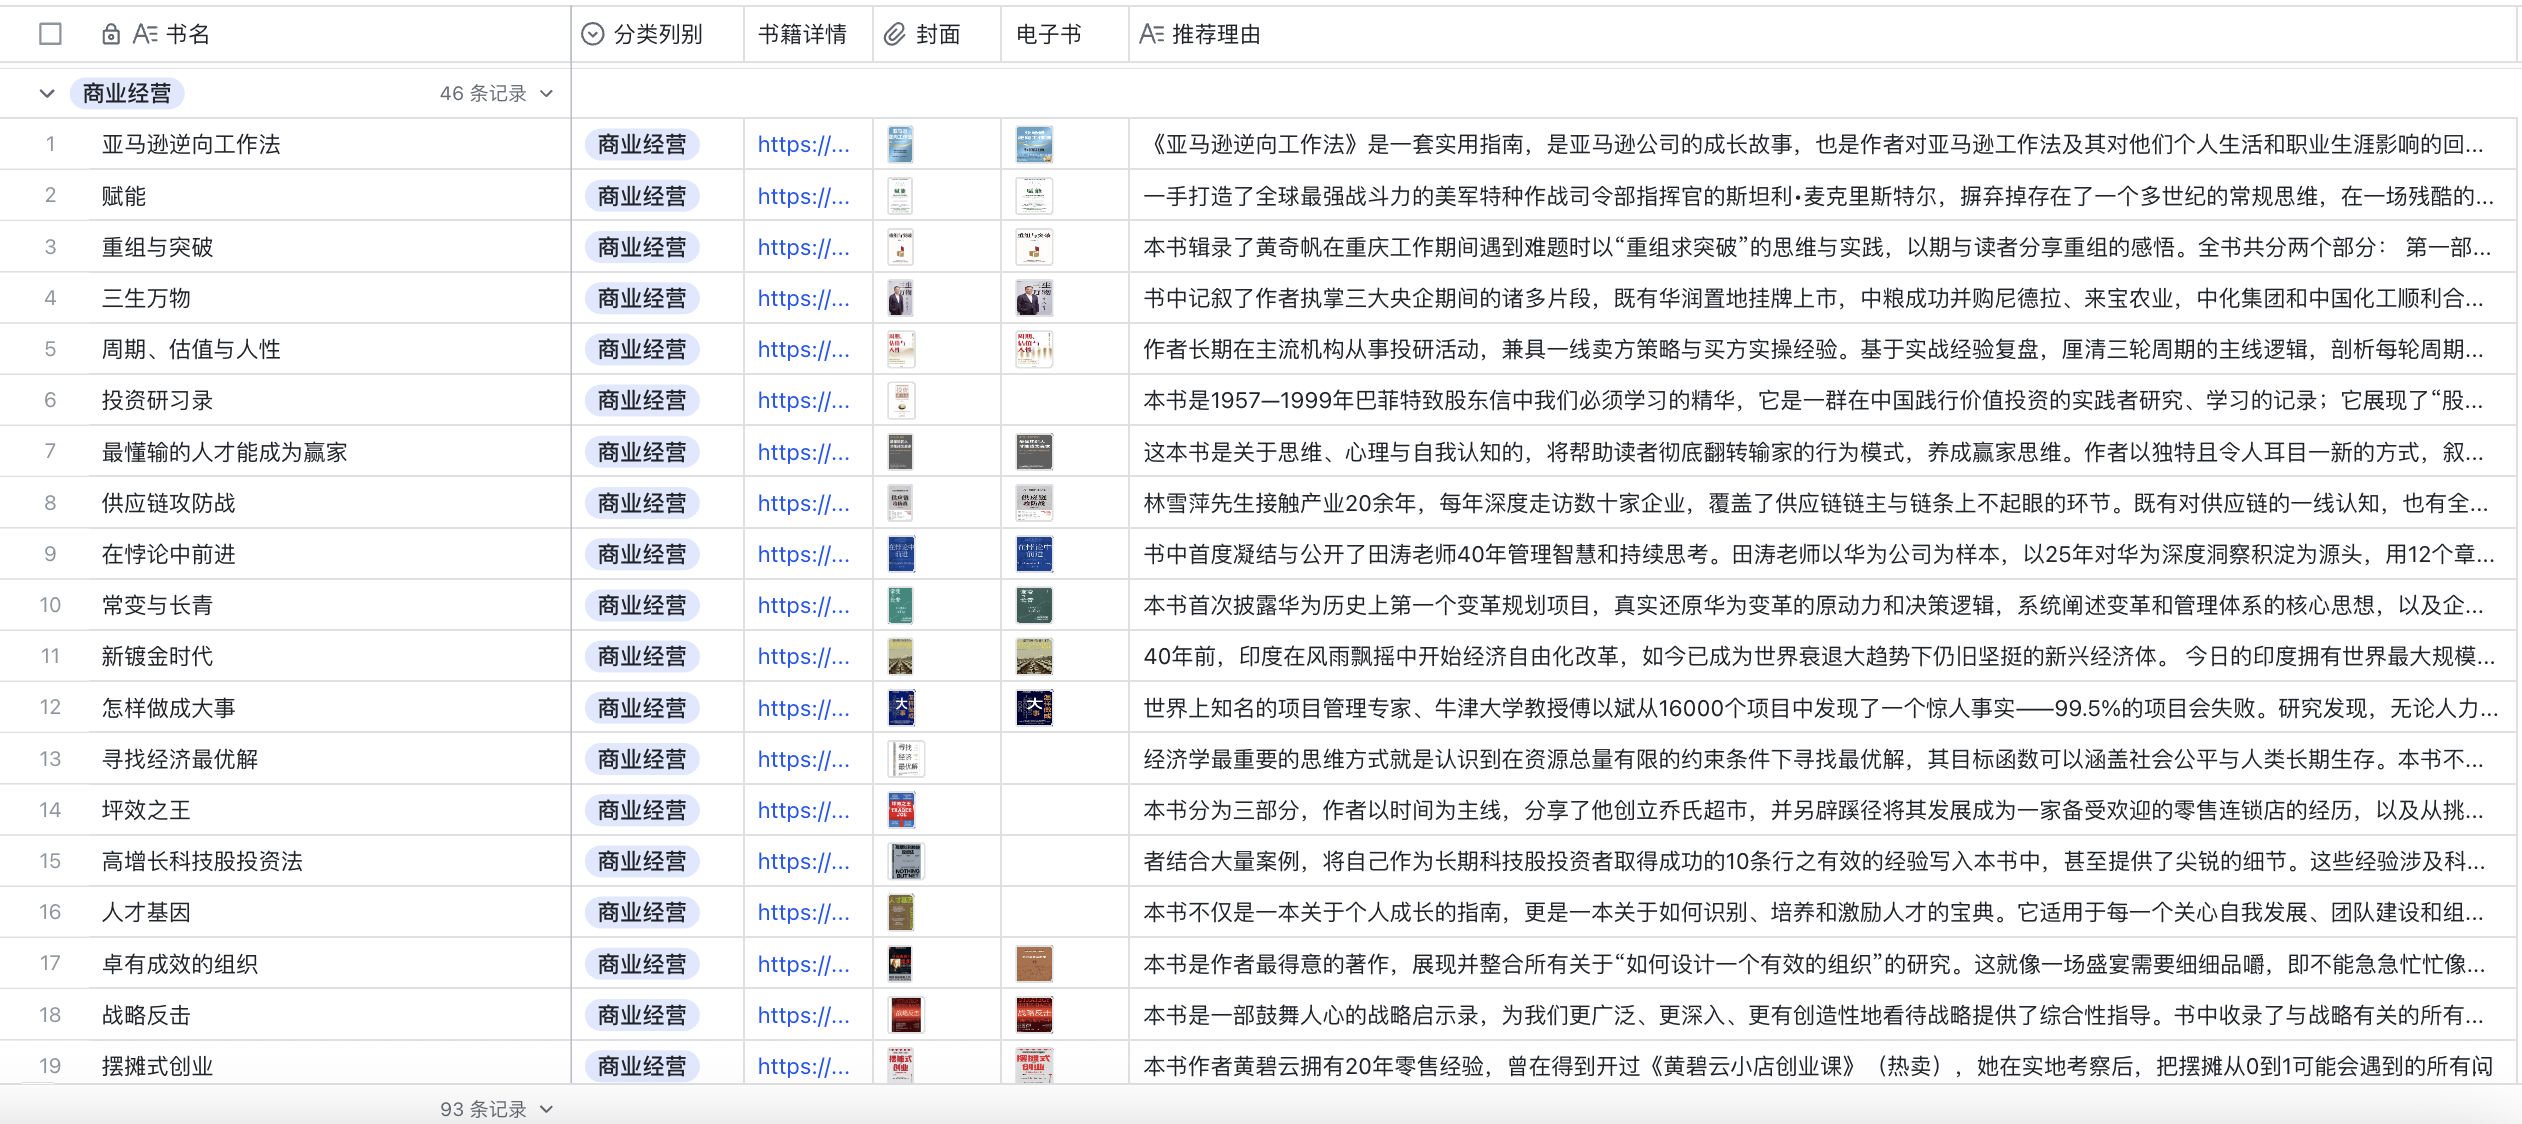Click the lock icon beside 书名 header
The width and height of the screenshot is (2522, 1124).
[110, 35]
